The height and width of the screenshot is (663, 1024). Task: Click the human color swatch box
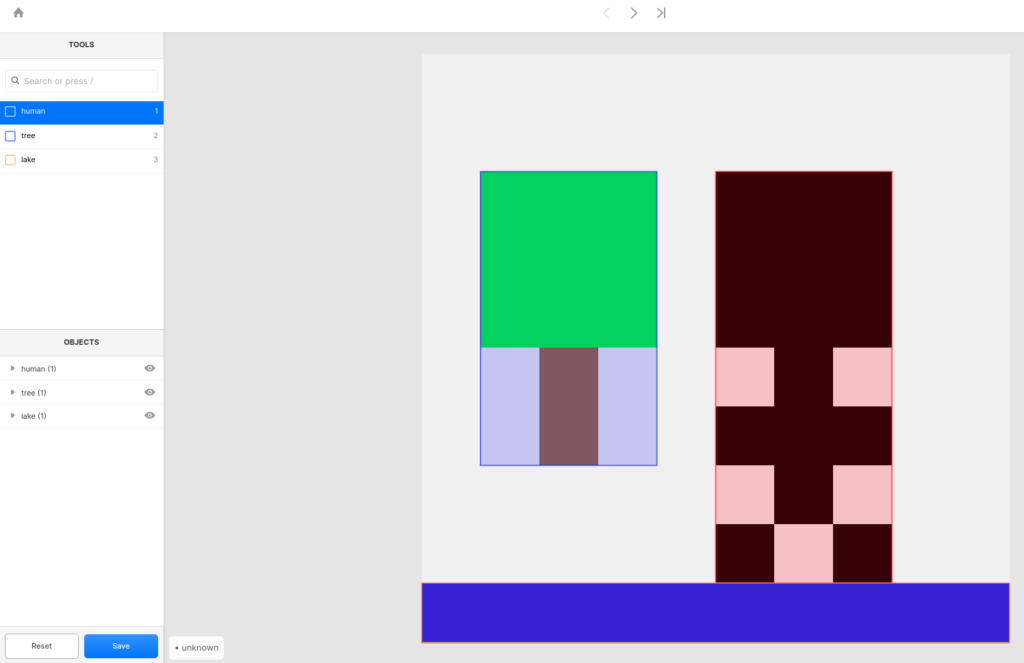click(x=10, y=112)
